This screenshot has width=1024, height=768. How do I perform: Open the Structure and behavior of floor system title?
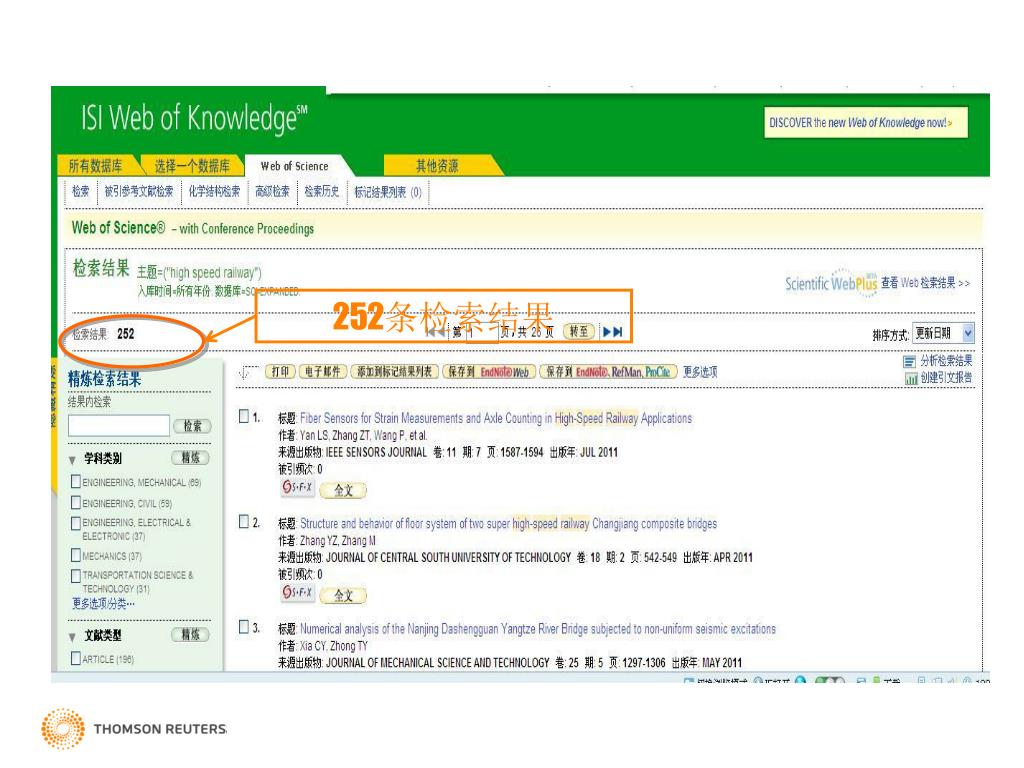508,523
